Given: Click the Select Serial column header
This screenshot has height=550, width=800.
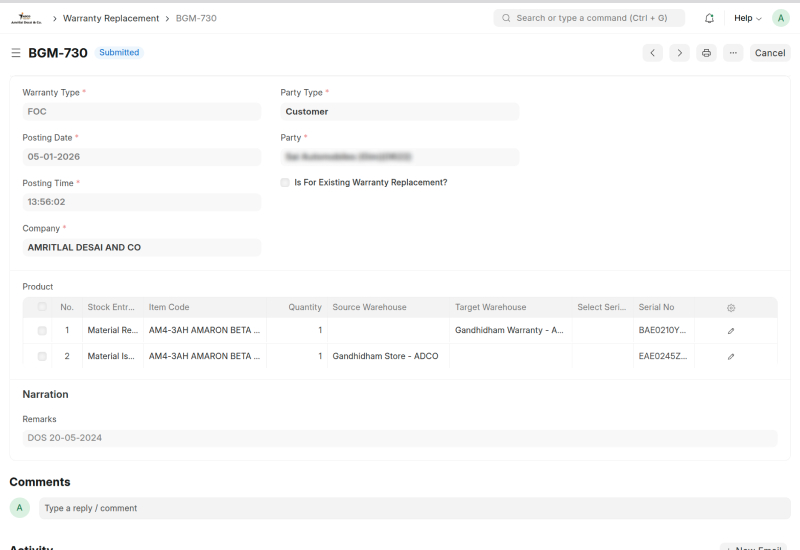Looking at the screenshot, I should 603,307.
